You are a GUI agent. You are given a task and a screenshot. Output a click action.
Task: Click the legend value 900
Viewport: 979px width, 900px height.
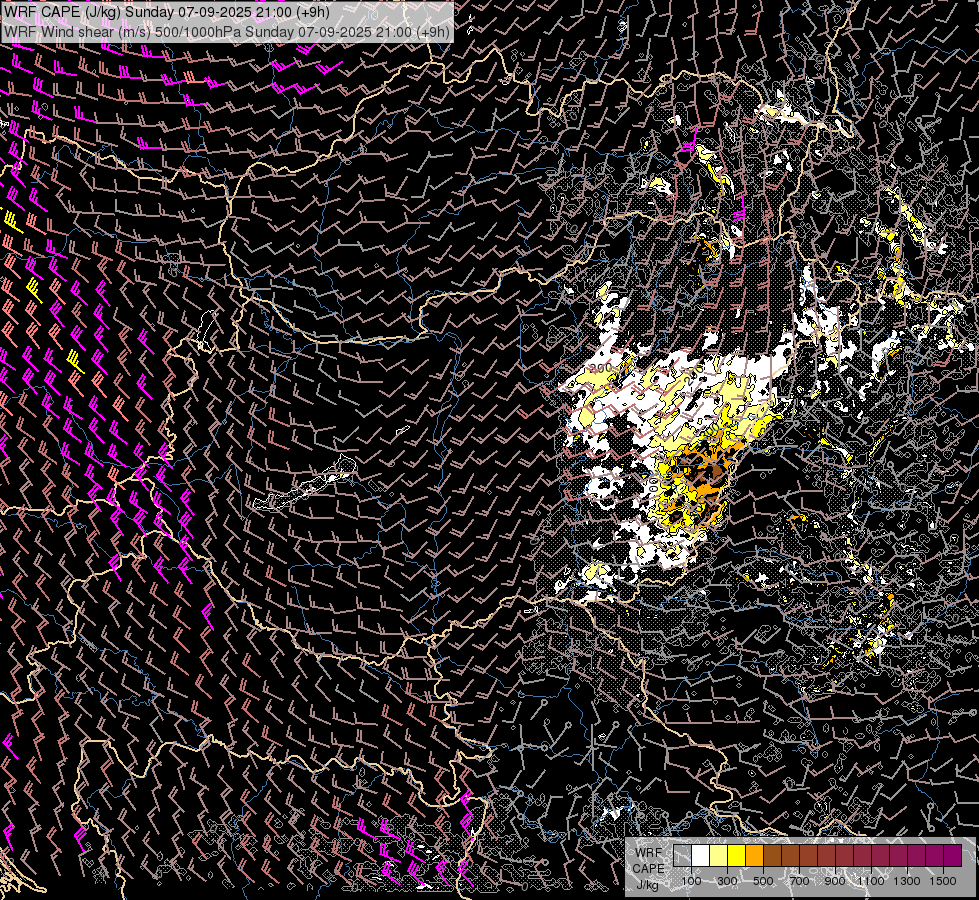835,881
